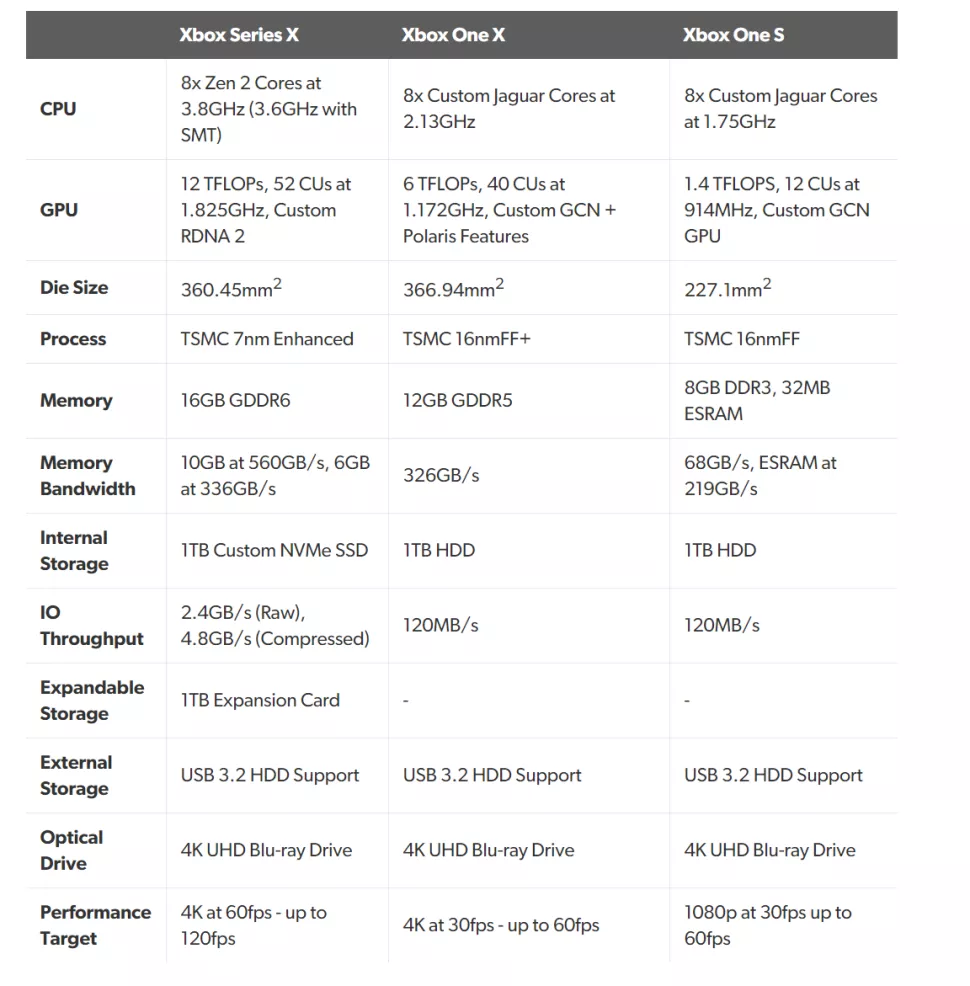The width and height of the screenshot is (970, 986).
Task: Click the Xbox One X column header
Action: click(x=453, y=35)
